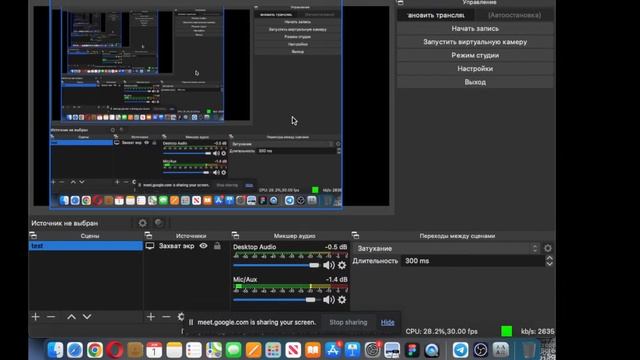The image size is (640, 360).
Task: Open Google Chrome from the dock
Action: point(95,350)
